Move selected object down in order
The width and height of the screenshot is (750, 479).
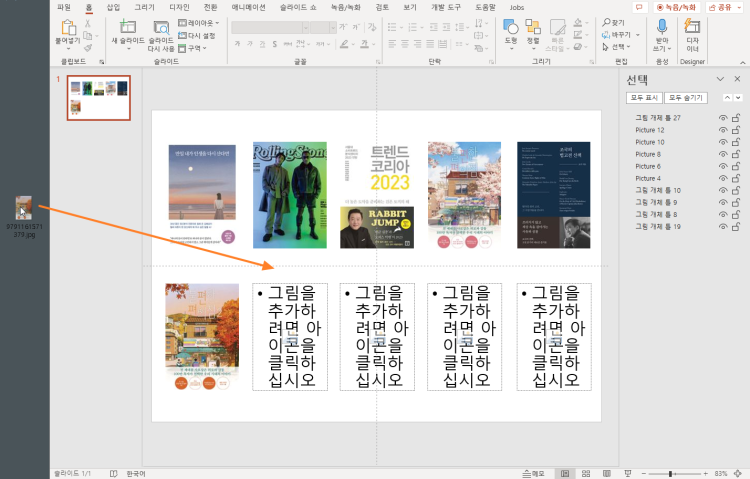738,98
